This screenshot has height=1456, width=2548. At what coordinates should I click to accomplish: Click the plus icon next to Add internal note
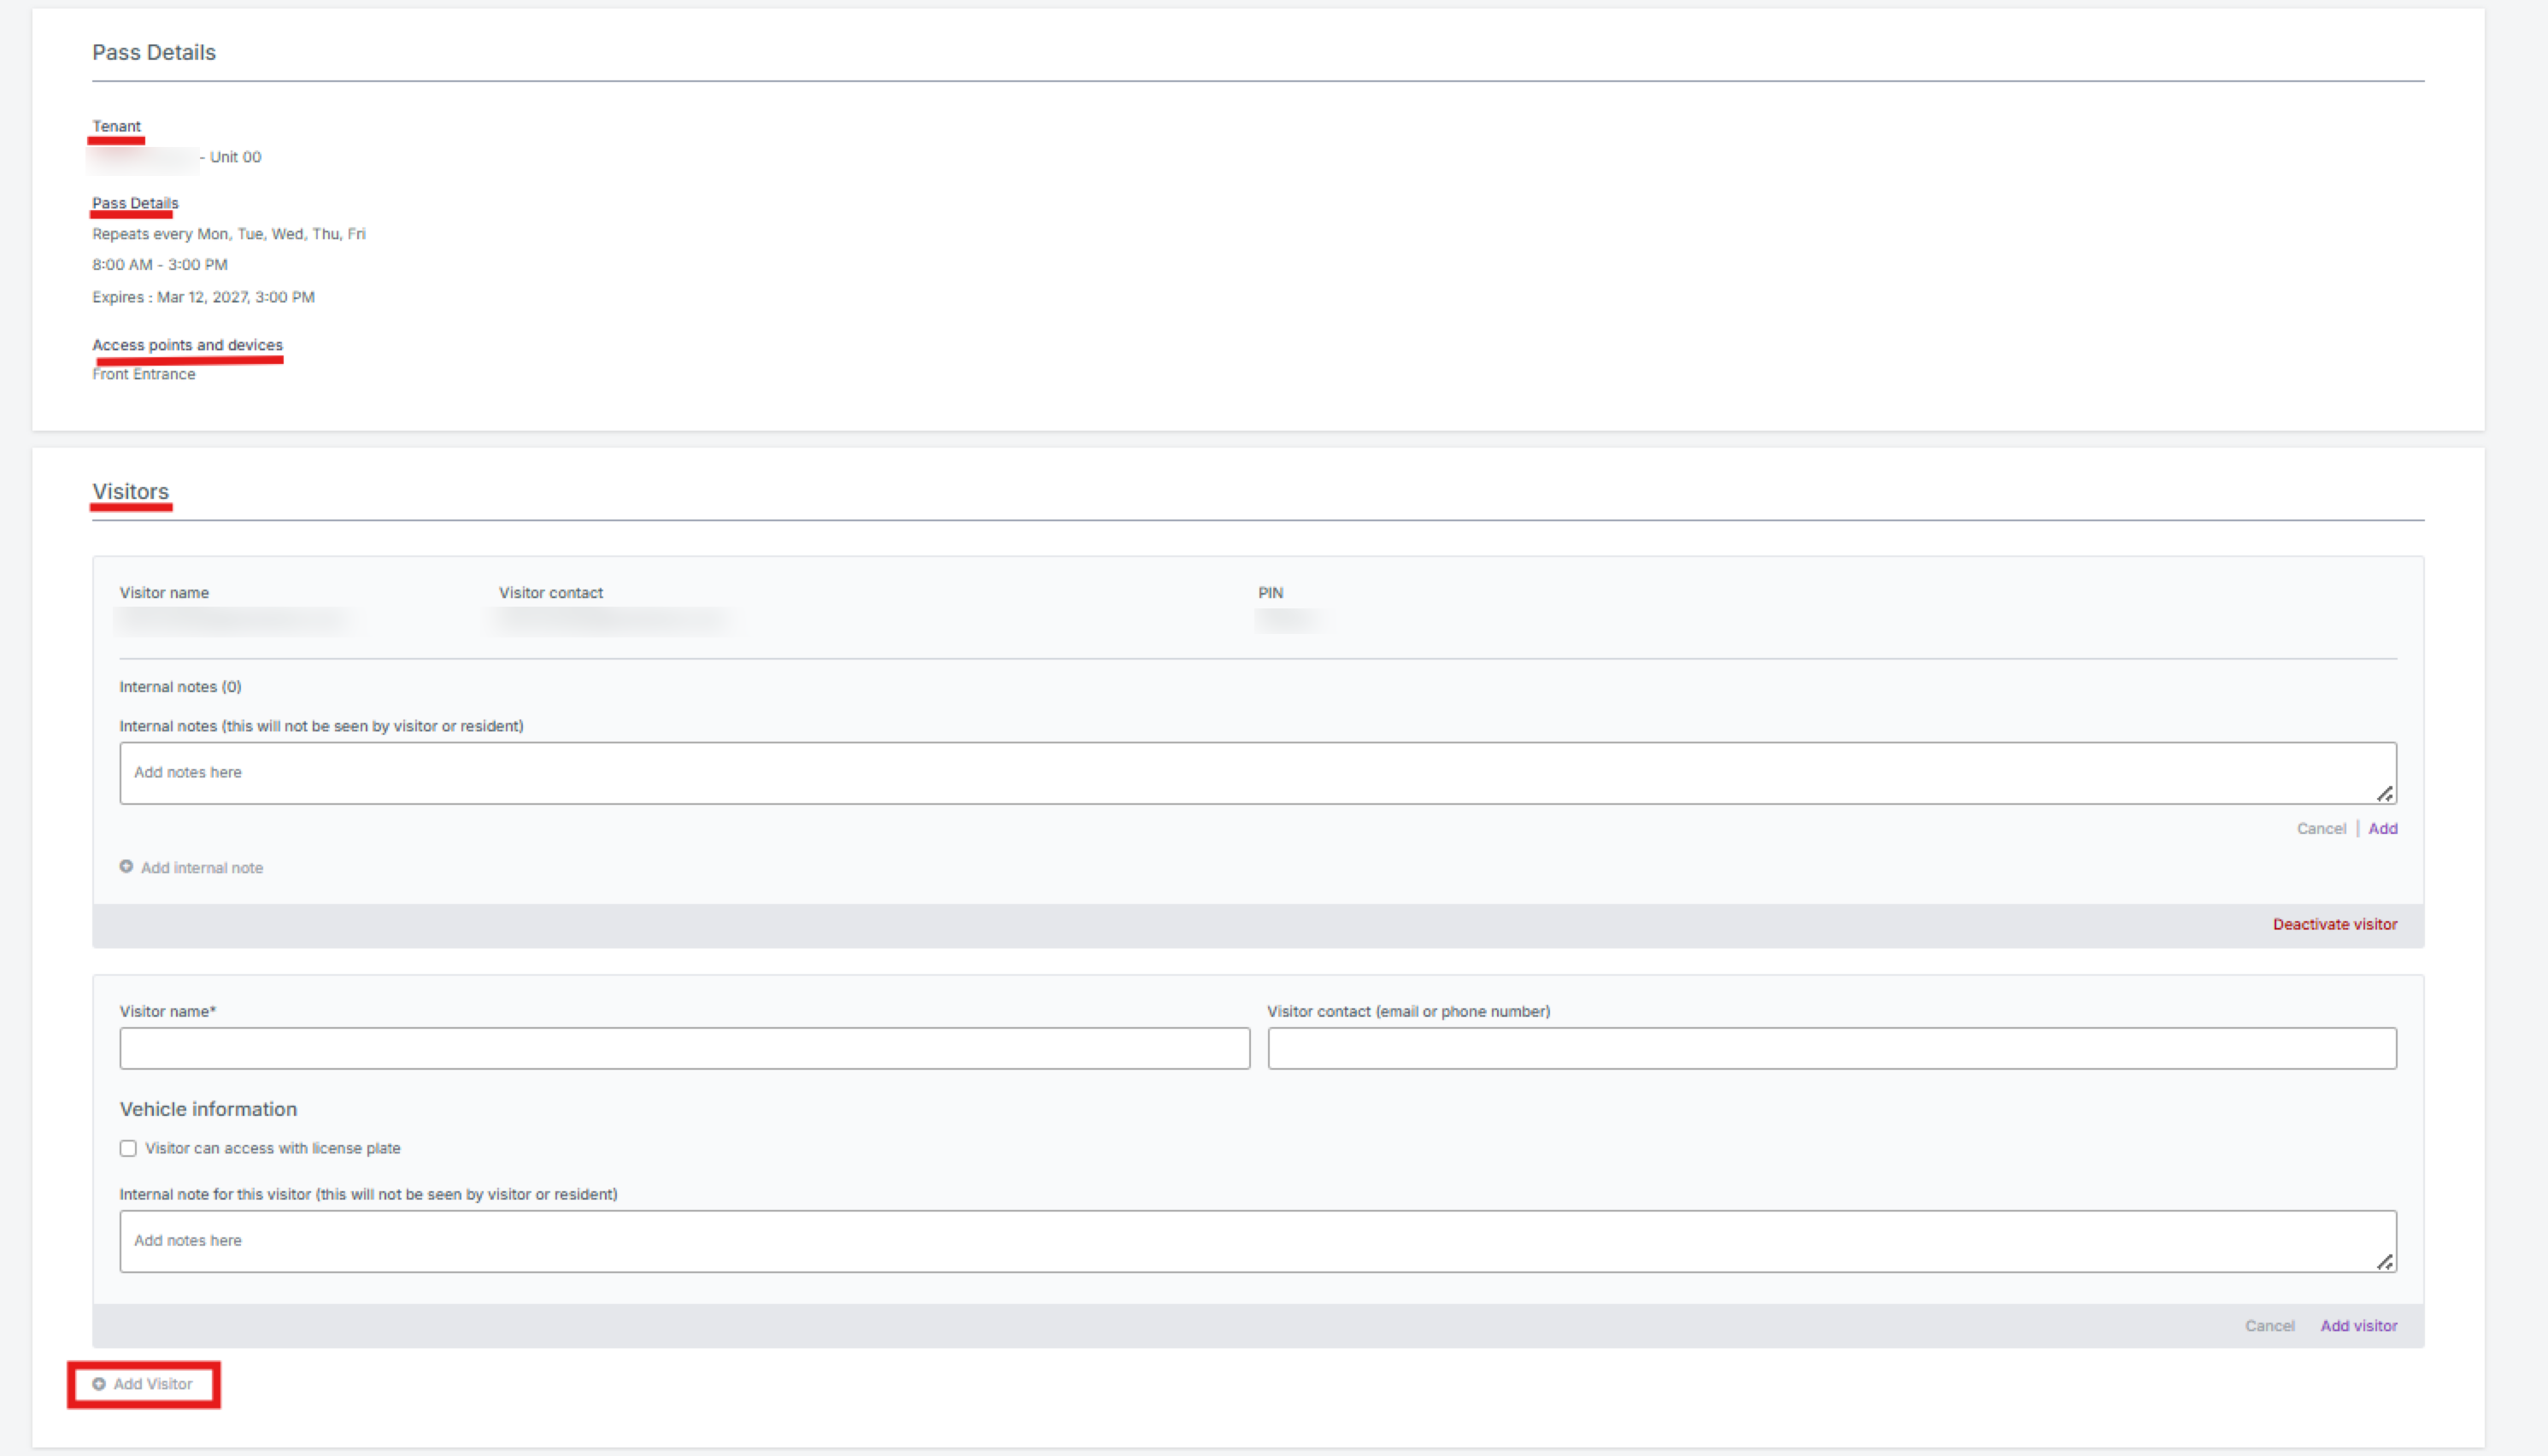[x=126, y=867]
